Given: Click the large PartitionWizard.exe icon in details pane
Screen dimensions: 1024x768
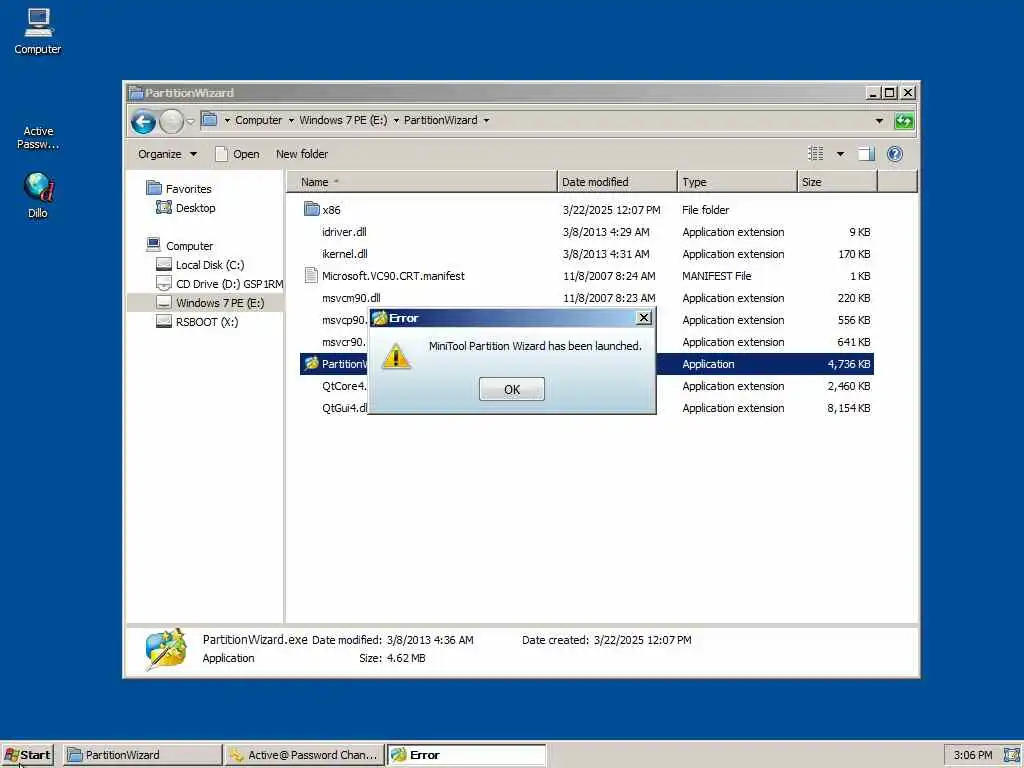Looking at the screenshot, I should tap(165, 649).
